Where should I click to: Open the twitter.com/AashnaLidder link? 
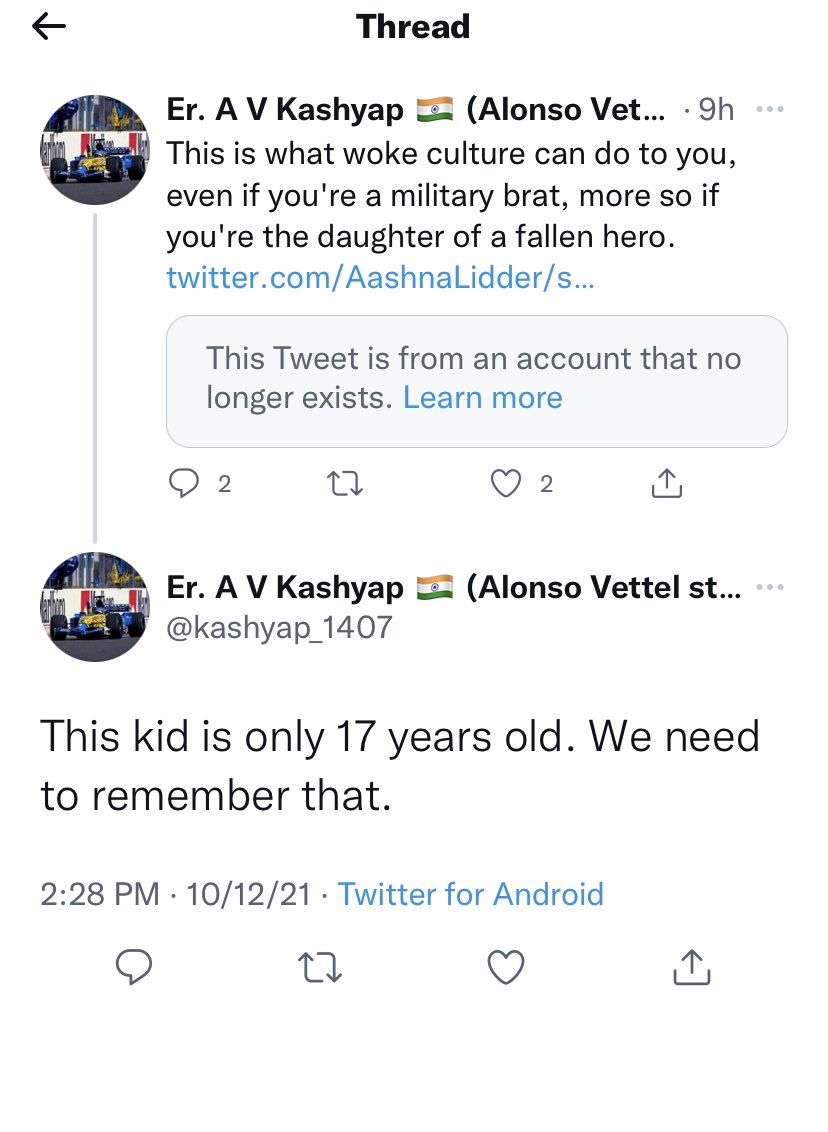(x=380, y=277)
